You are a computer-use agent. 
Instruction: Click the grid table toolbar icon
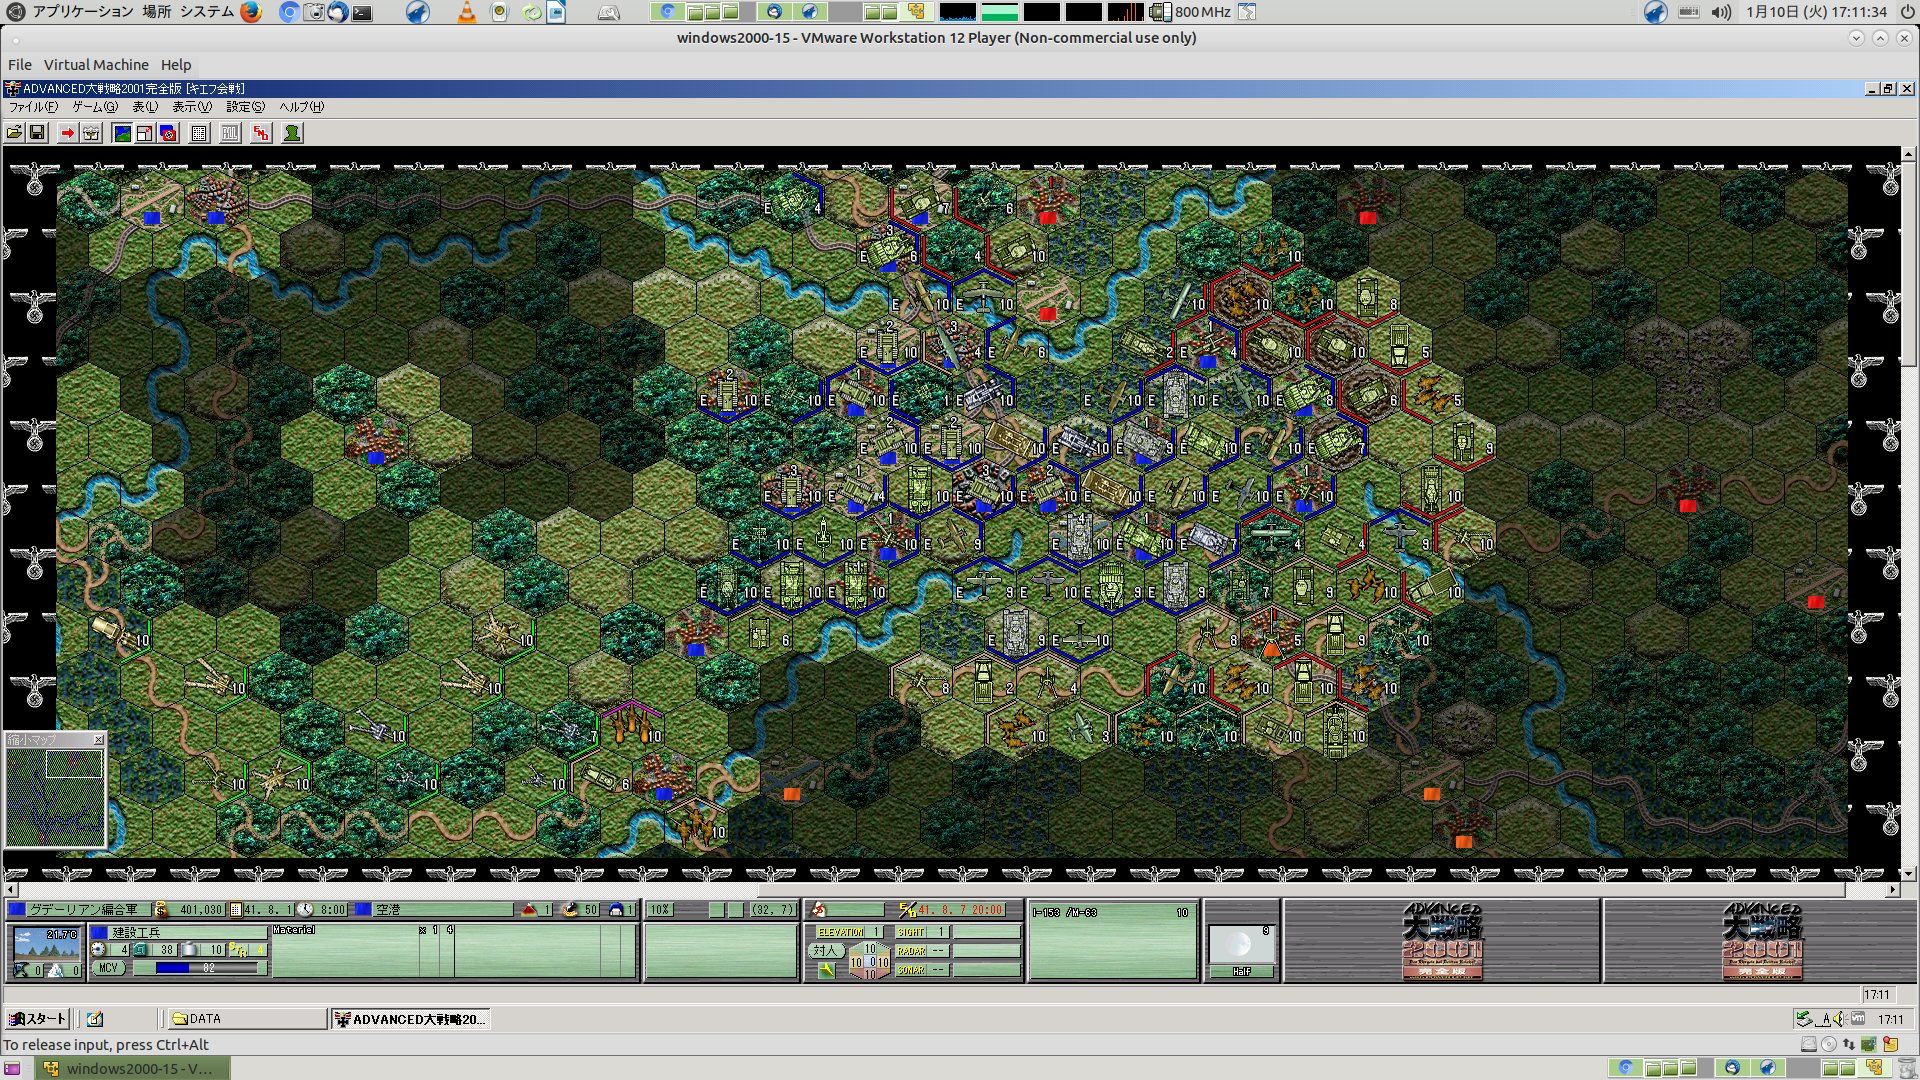[199, 133]
